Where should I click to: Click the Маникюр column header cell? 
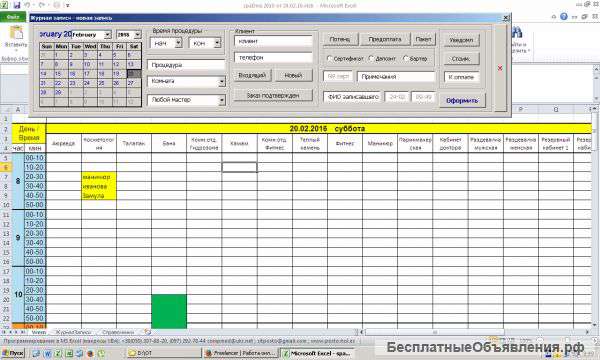380,143
